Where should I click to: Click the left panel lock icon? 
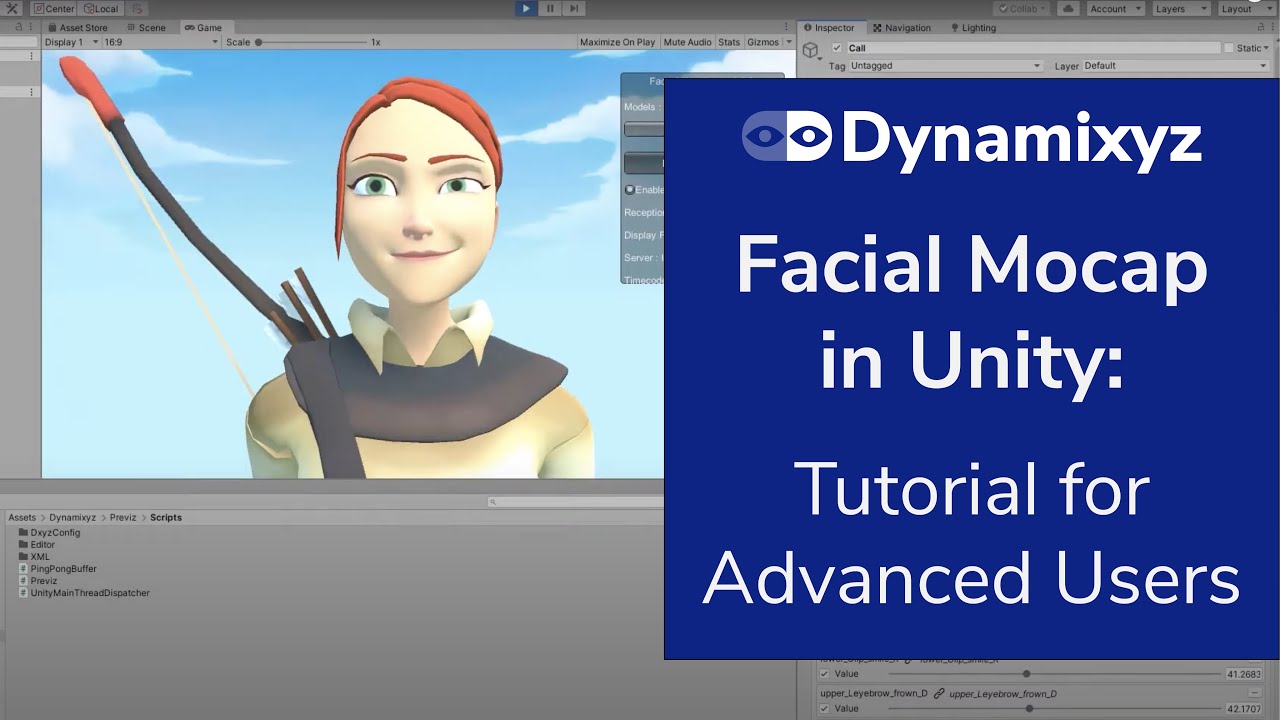tap(18, 28)
